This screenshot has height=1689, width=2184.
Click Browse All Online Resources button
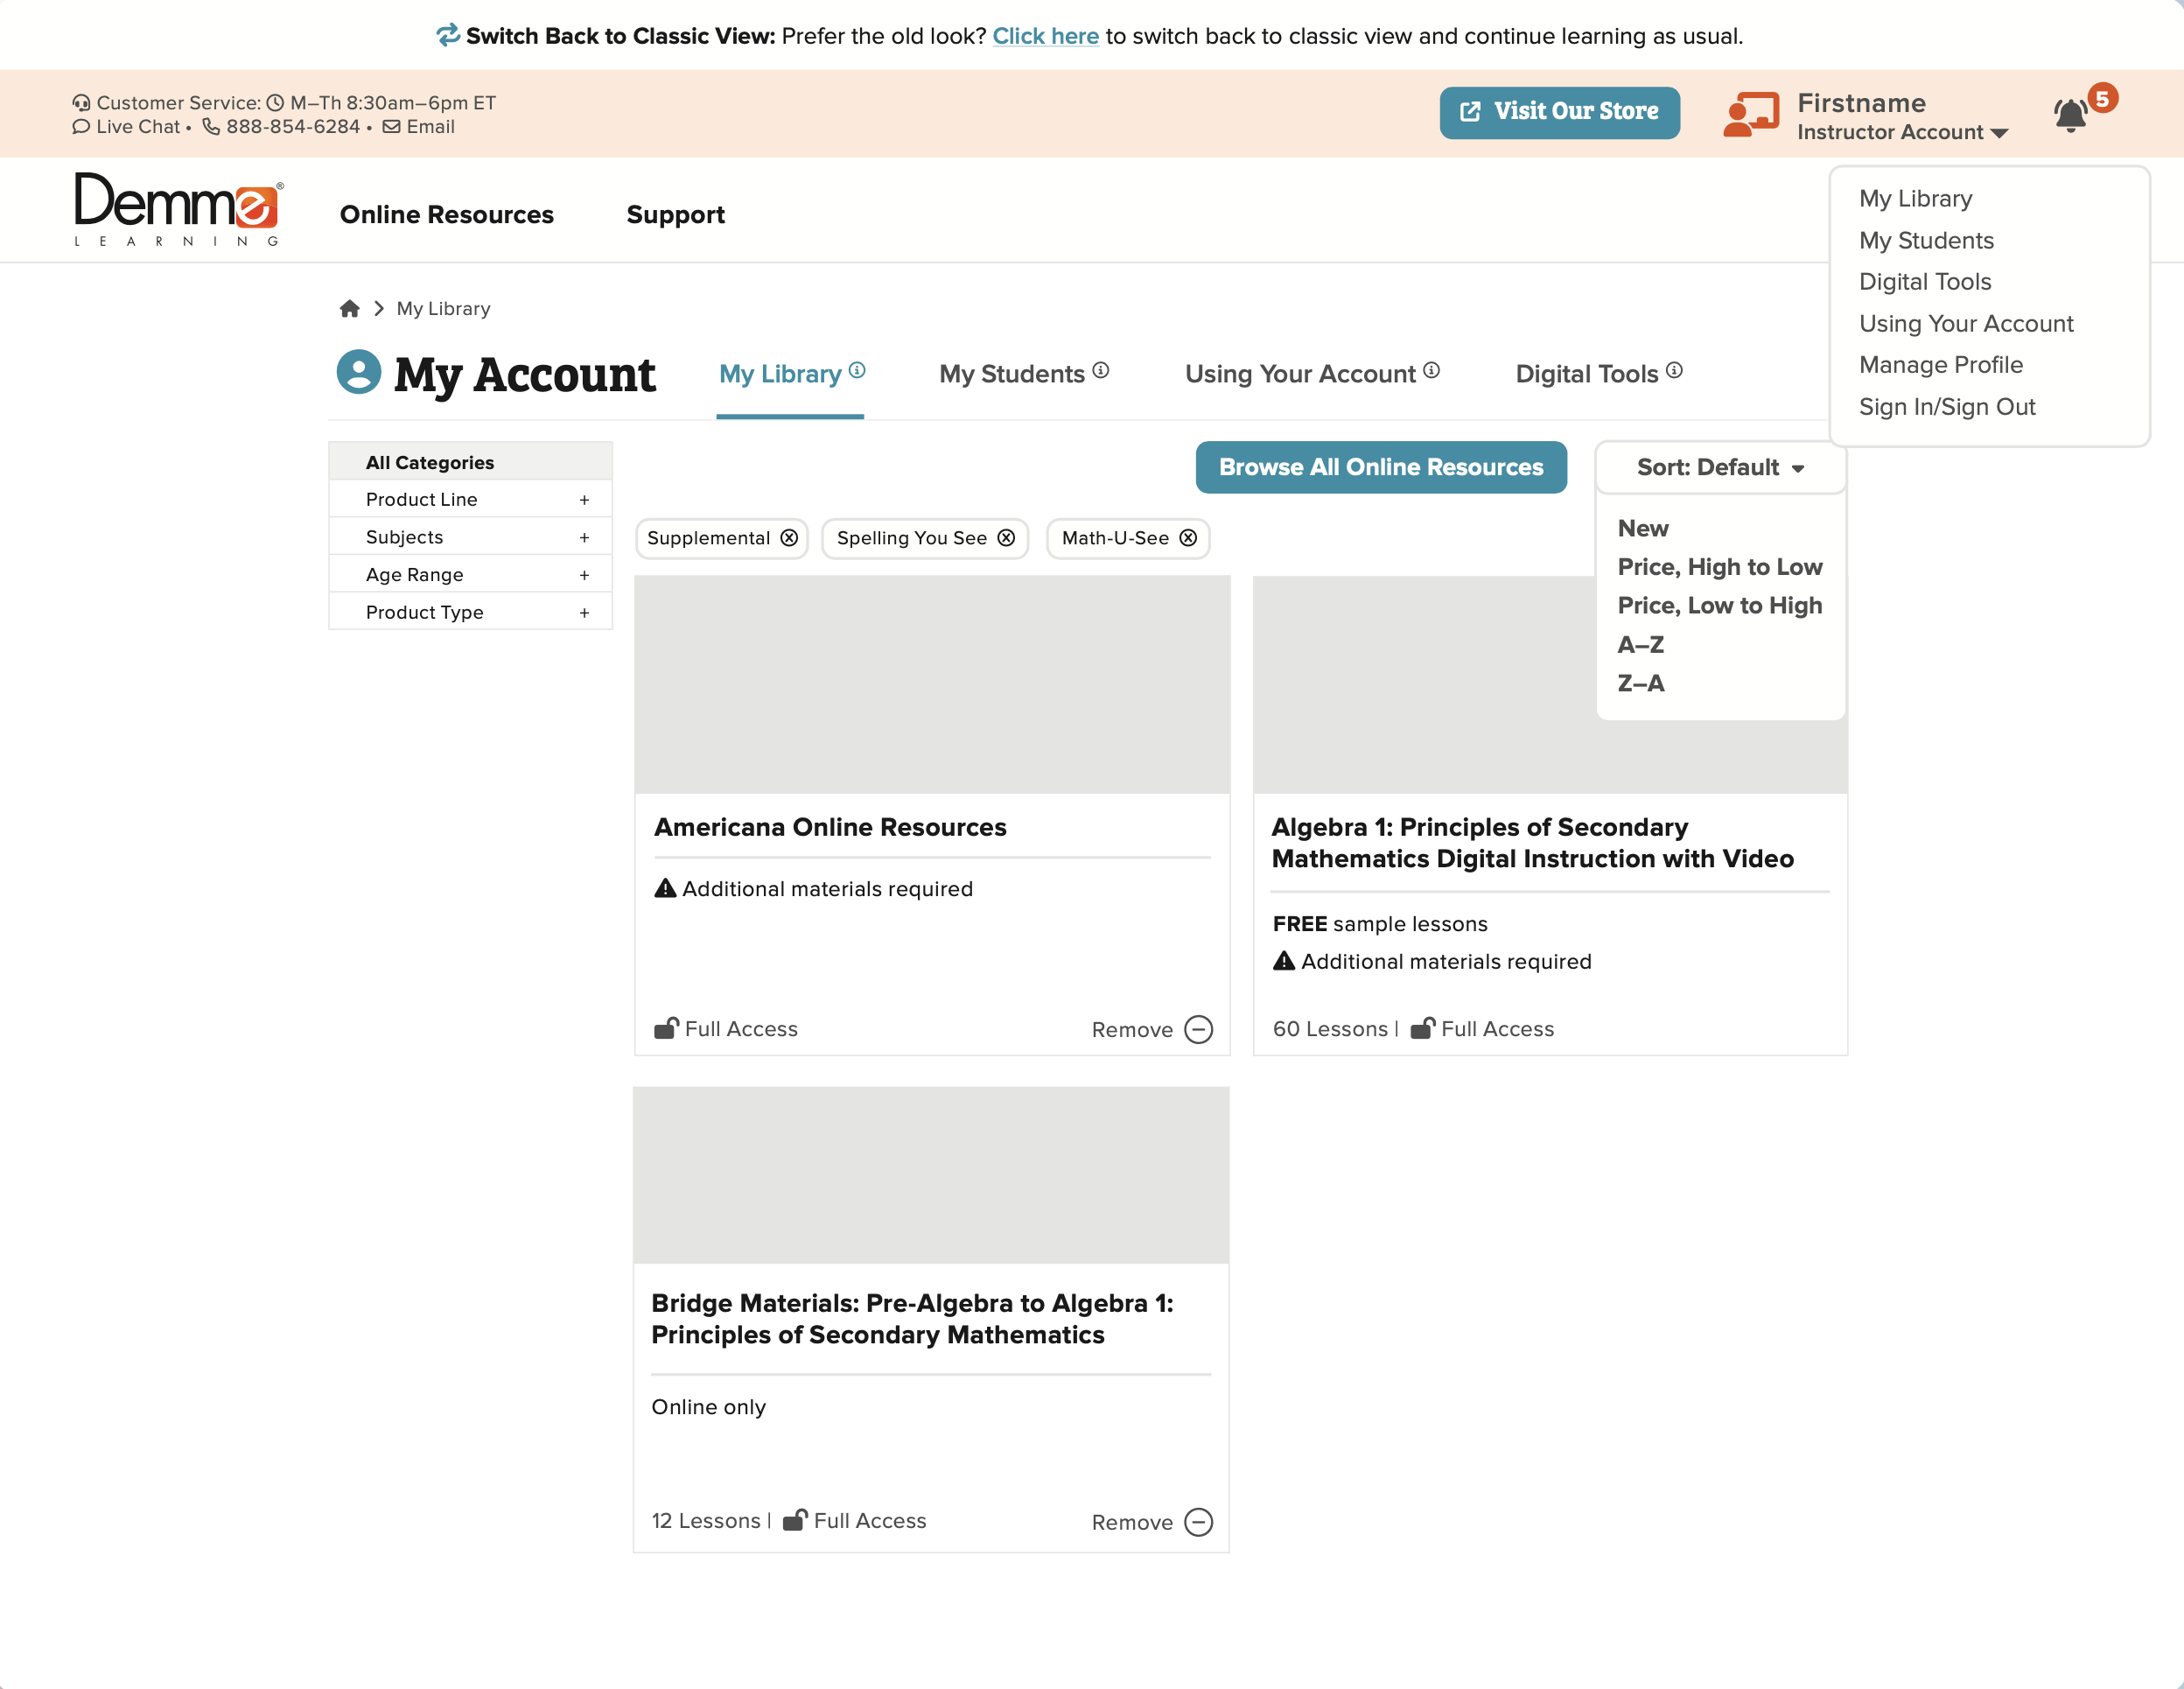pyautogui.click(x=1381, y=467)
